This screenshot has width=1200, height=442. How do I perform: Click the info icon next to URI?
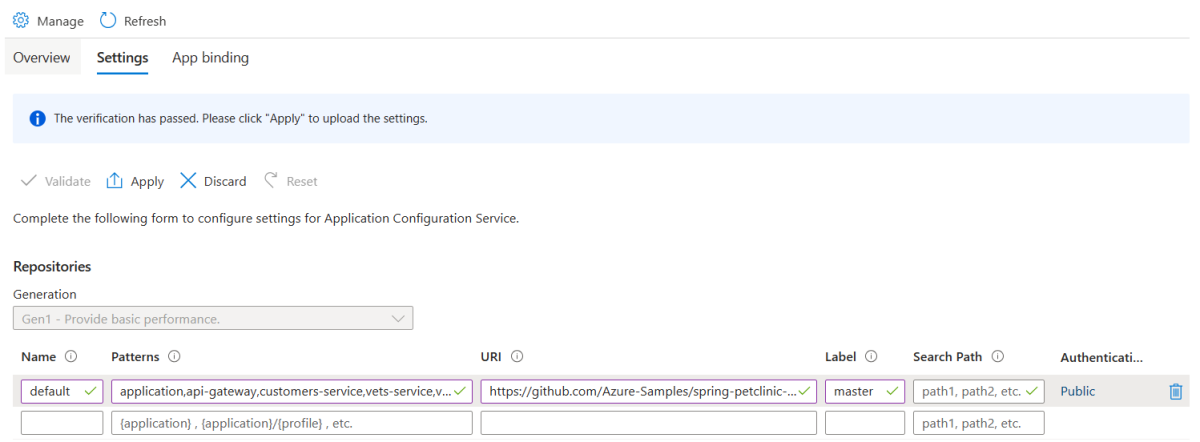coord(517,357)
